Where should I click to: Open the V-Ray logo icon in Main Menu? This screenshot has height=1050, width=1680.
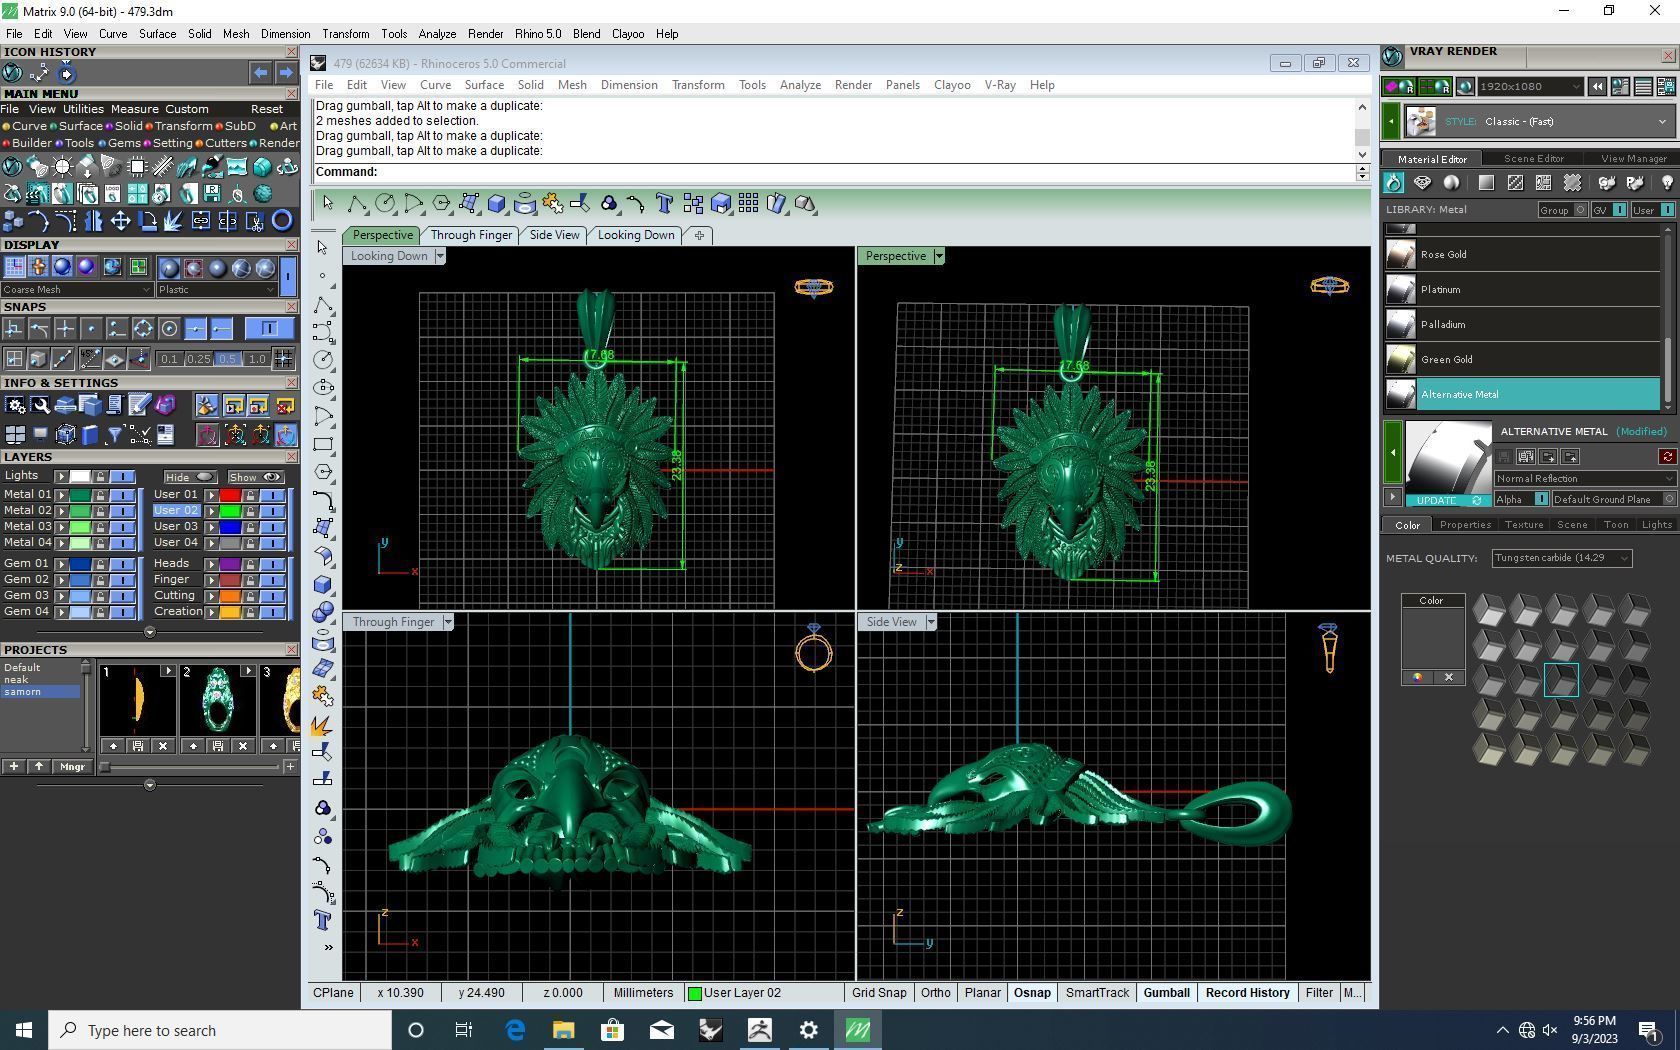(12, 166)
